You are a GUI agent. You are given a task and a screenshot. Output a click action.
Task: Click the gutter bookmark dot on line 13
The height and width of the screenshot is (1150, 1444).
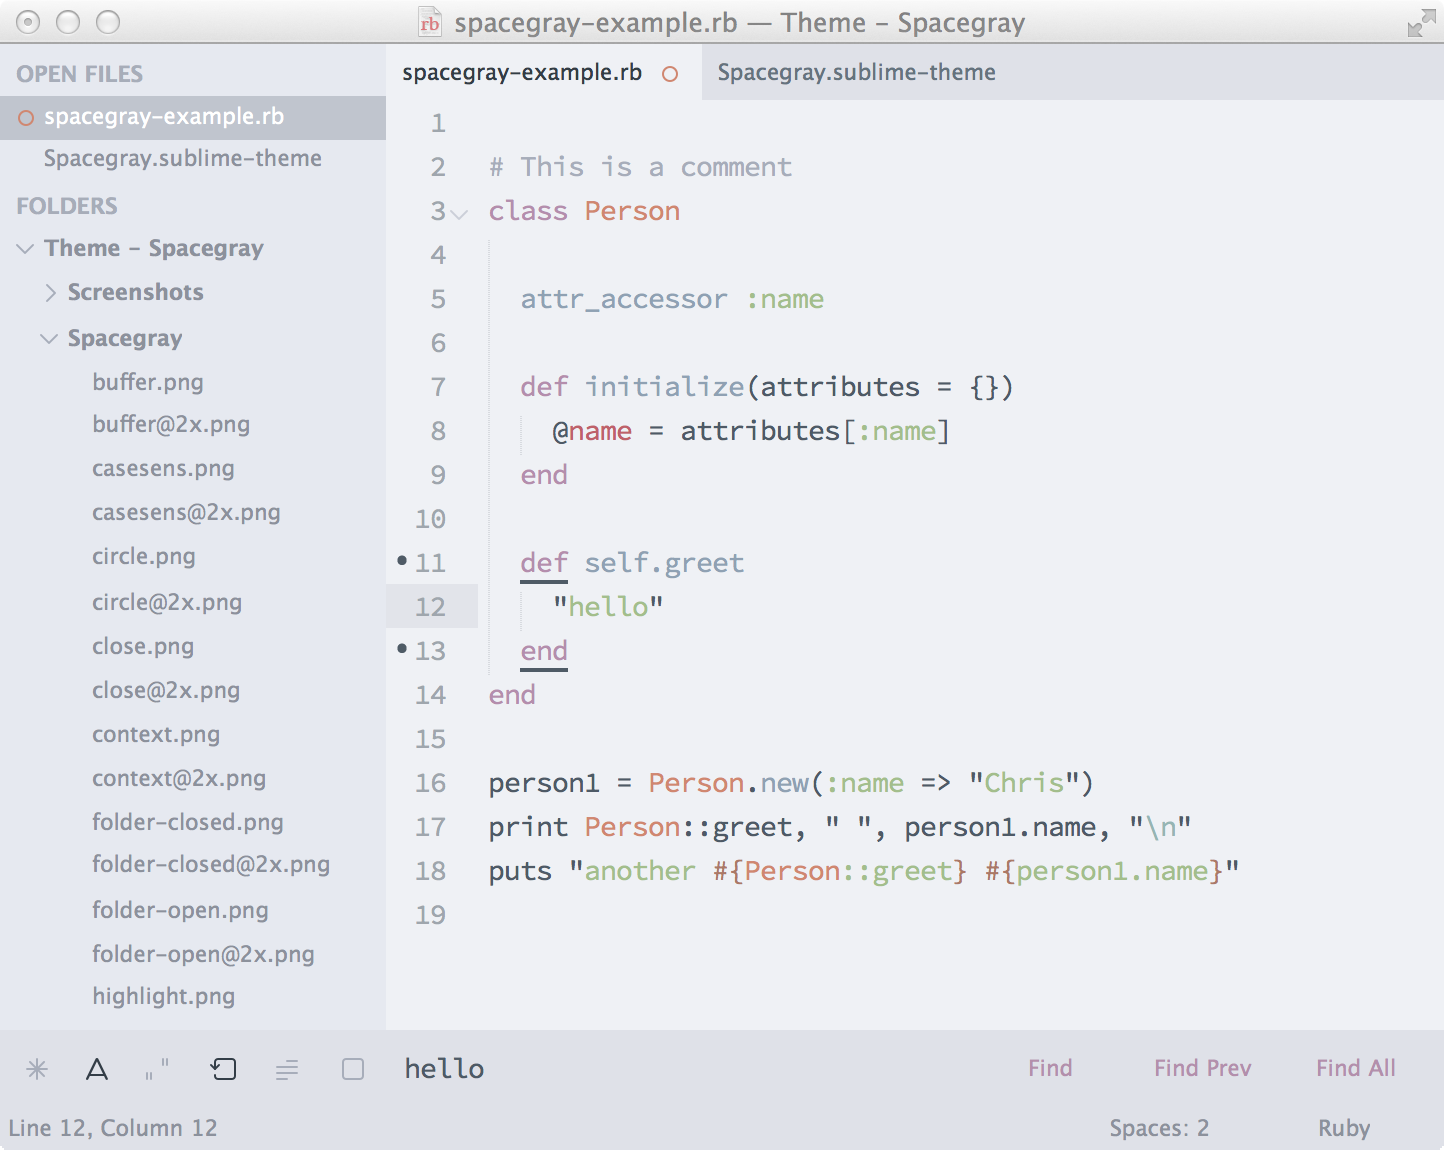pyautogui.click(x=402, y=649)
